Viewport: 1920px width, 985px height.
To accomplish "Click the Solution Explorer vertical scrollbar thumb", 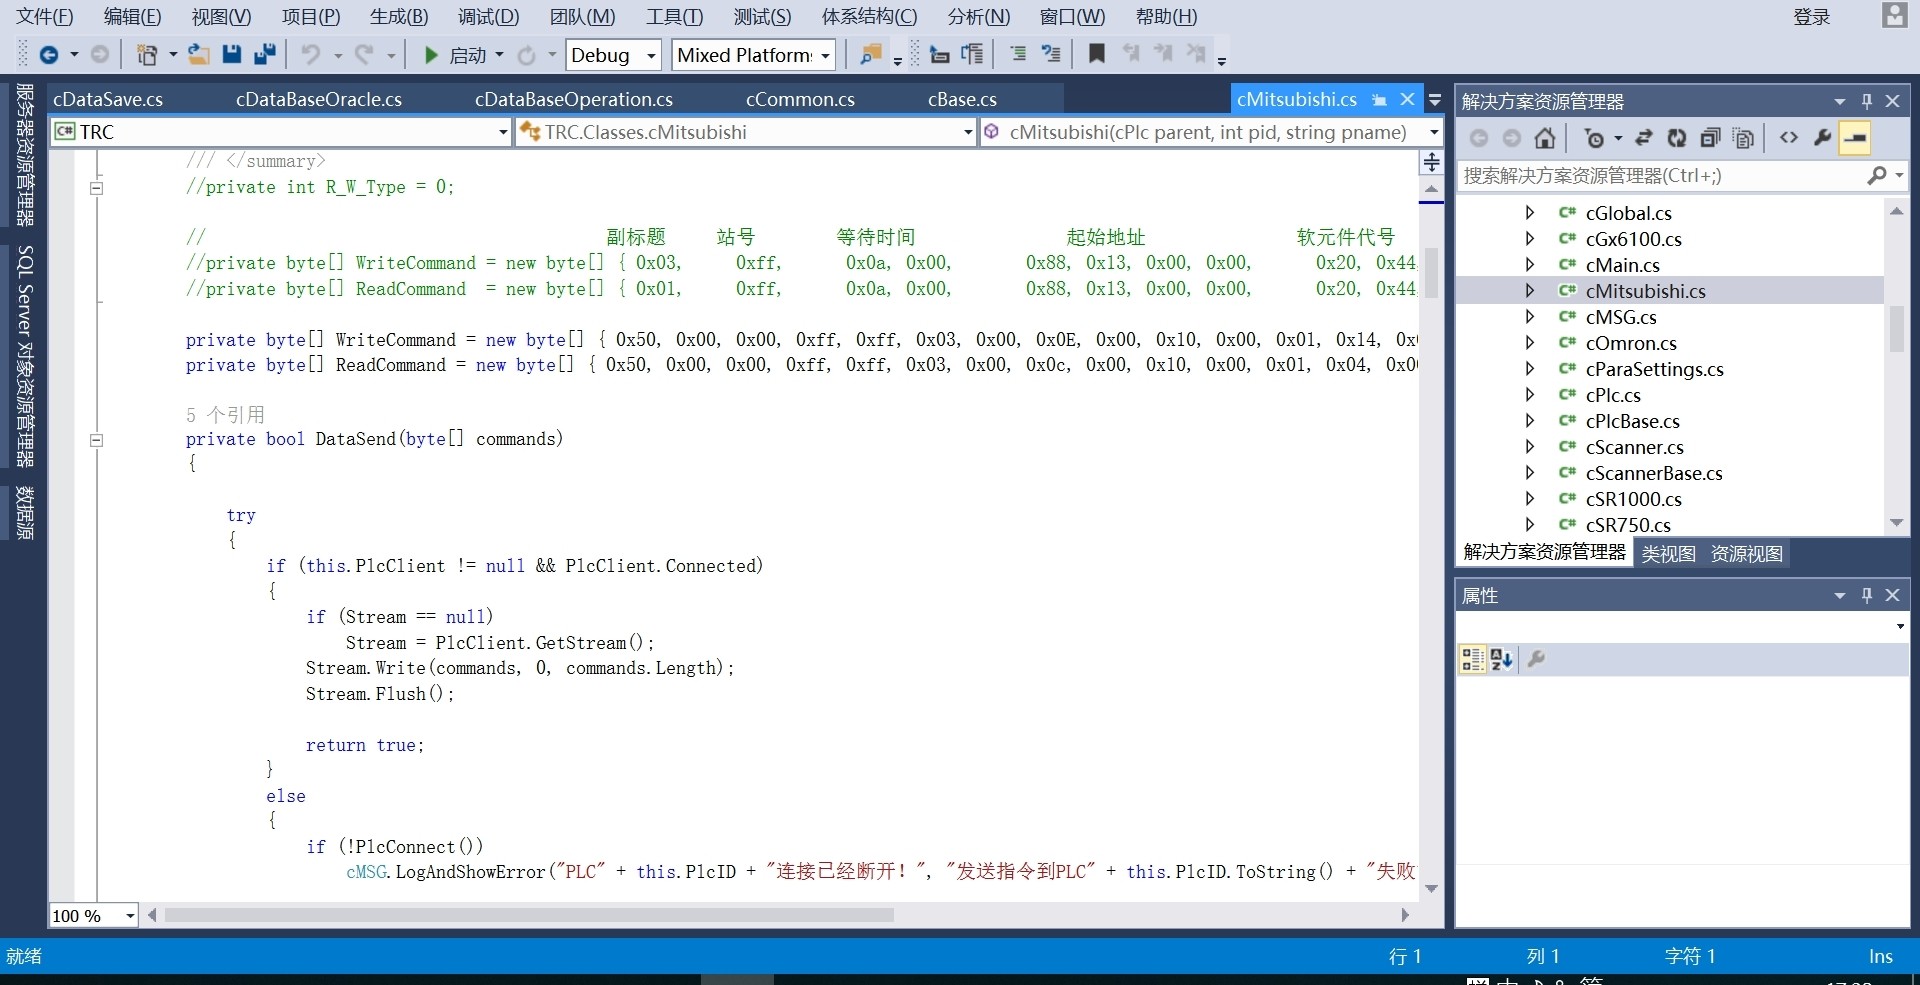I will click(x=1896, y=328).
